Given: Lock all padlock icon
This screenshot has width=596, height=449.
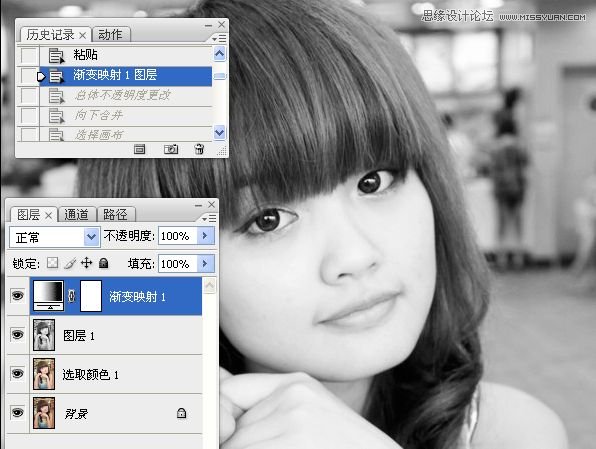Looking at the screenshot, I should (103, 263).
